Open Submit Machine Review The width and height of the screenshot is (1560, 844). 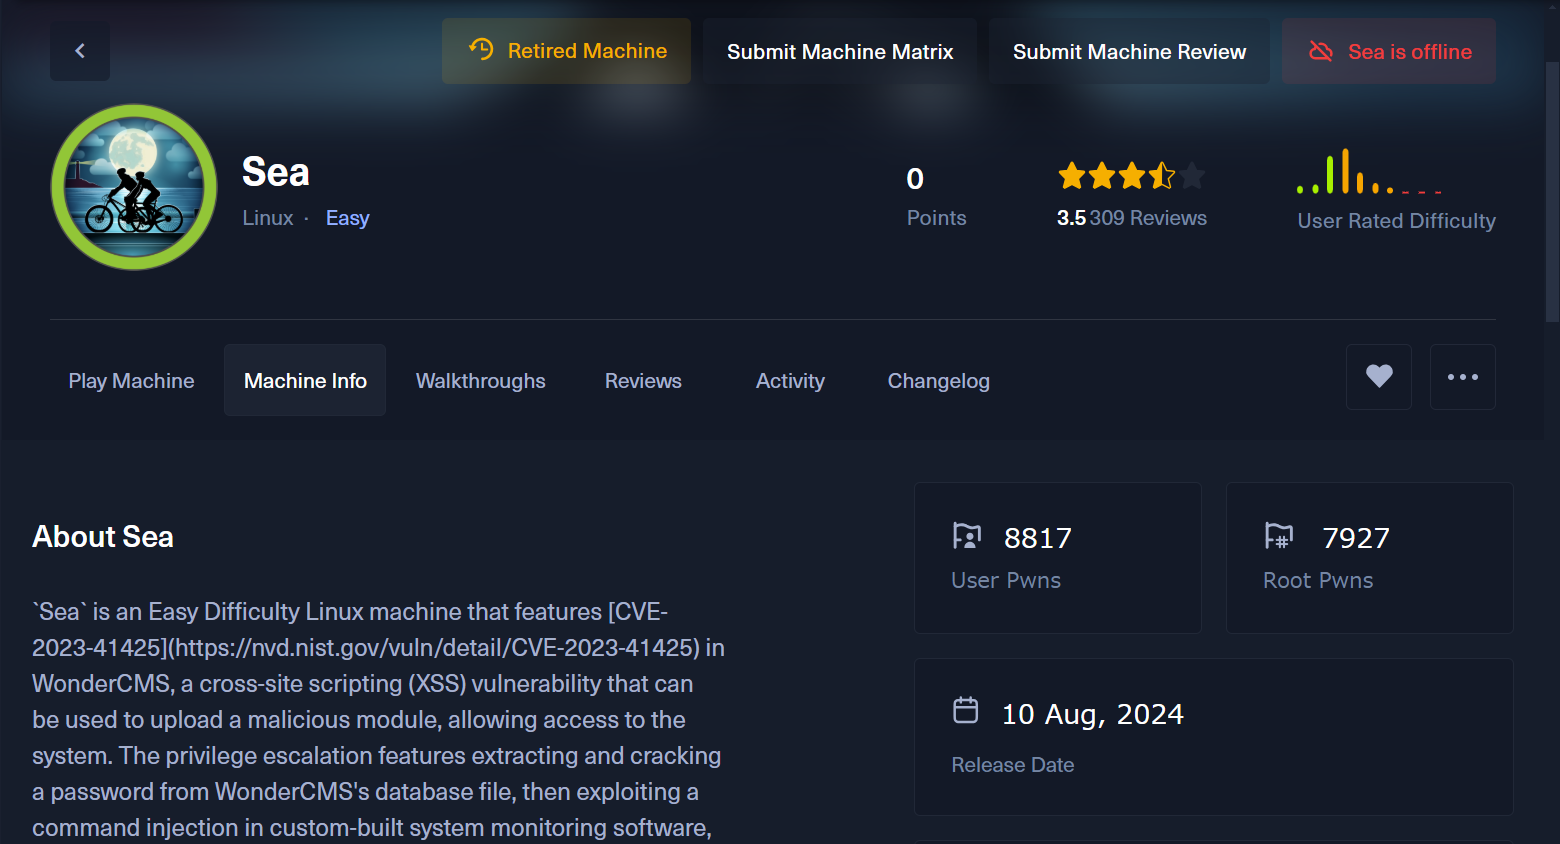click(x=1129, y=51)
